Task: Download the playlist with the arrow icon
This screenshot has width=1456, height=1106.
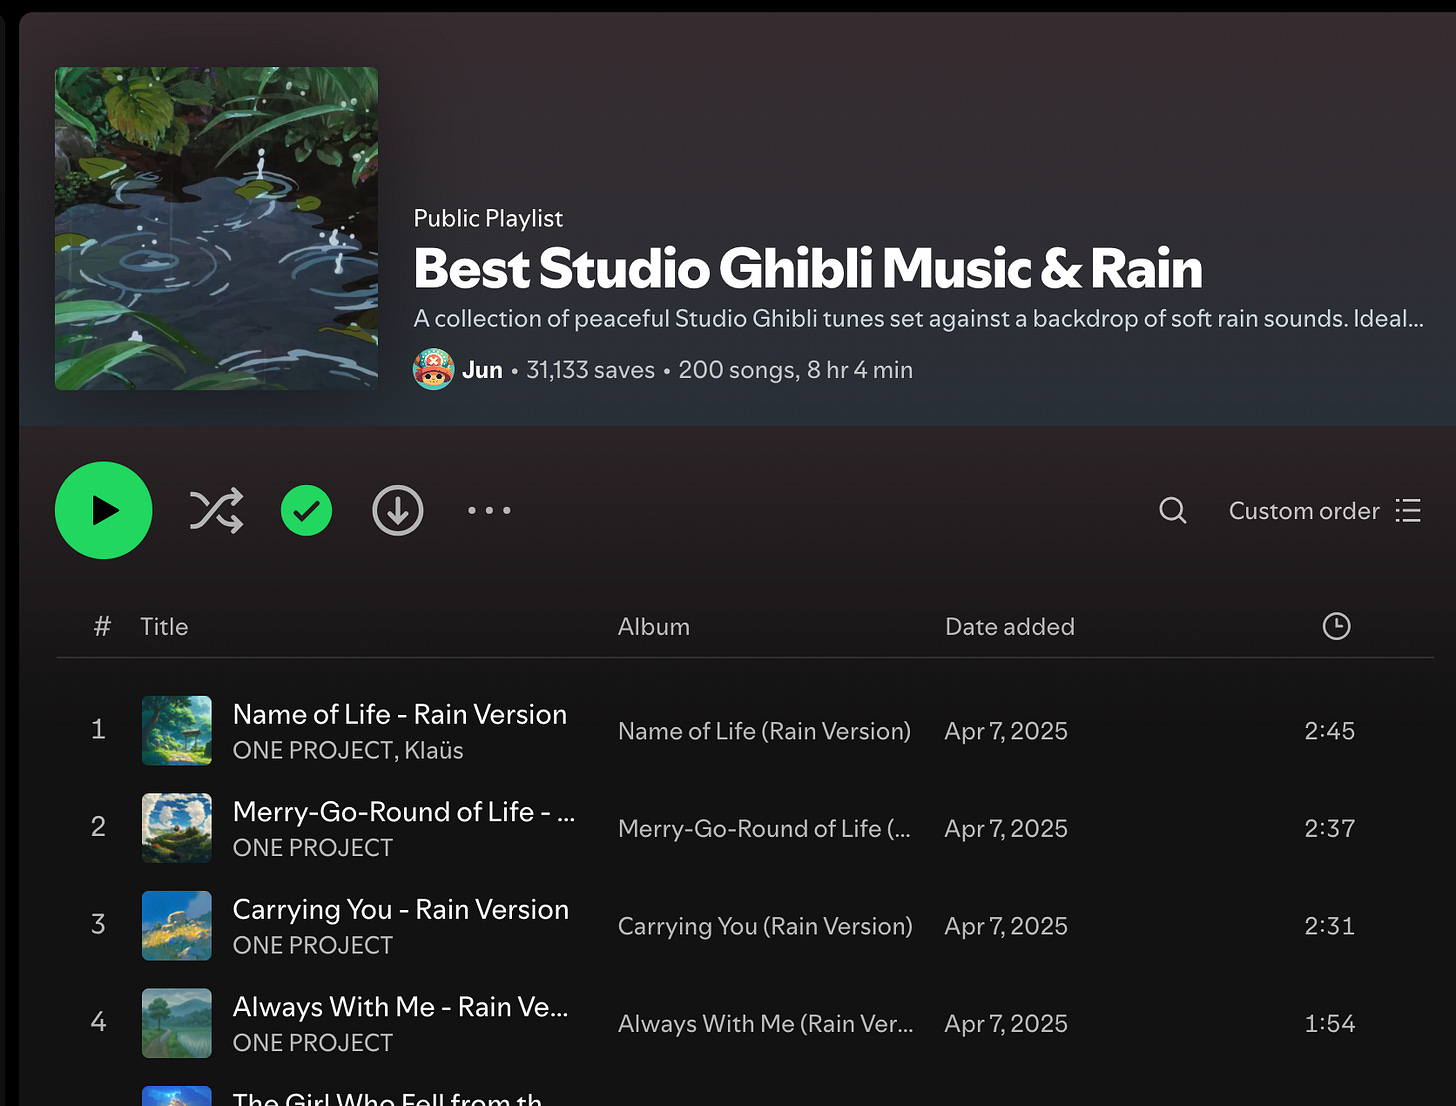Action: click(398, 510)
